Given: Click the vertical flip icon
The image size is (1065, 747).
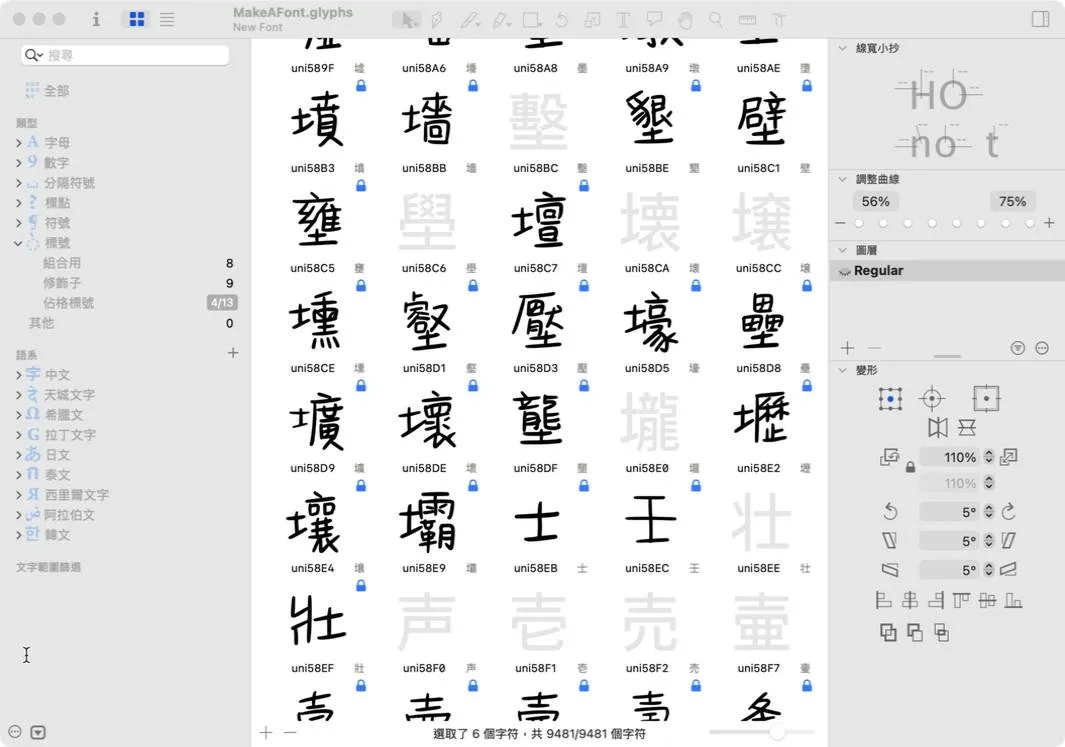Looking at the screenshot, I should [x=967, y=428].
